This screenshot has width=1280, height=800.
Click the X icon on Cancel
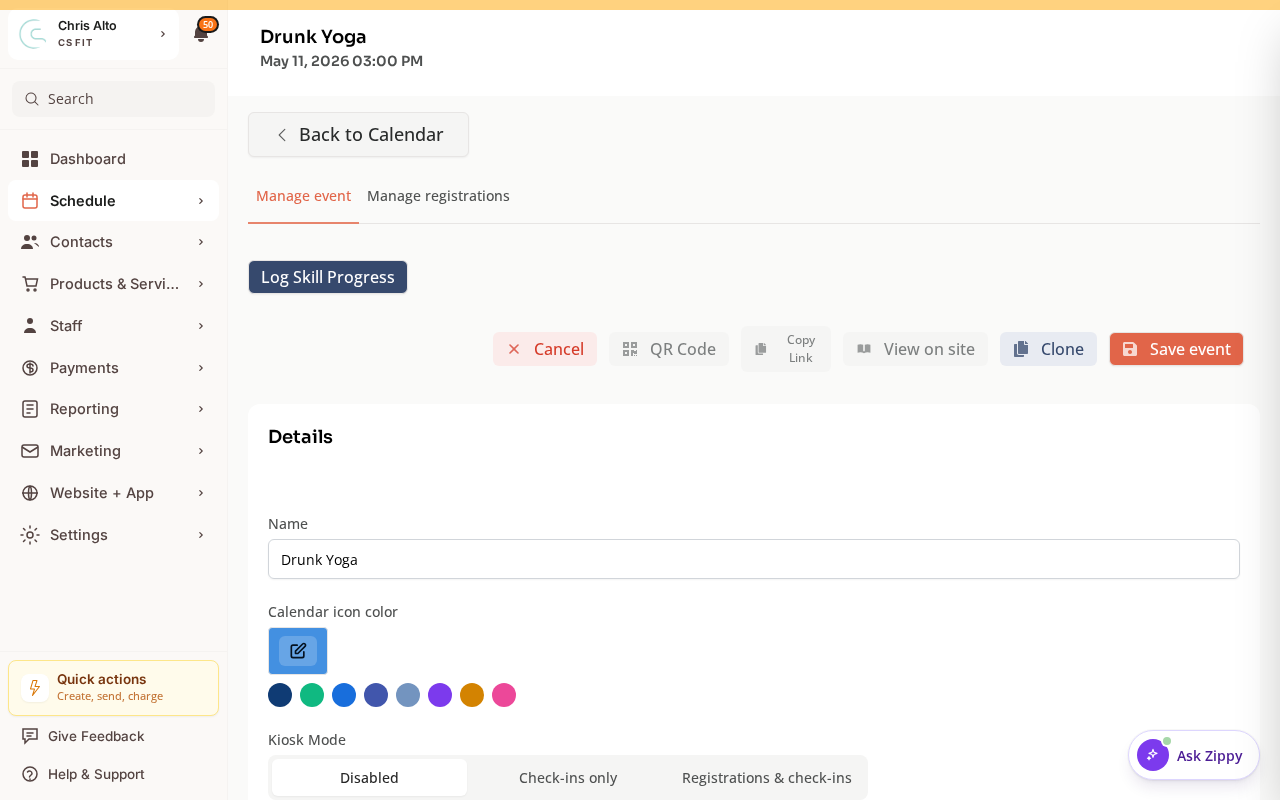(514, 349)
